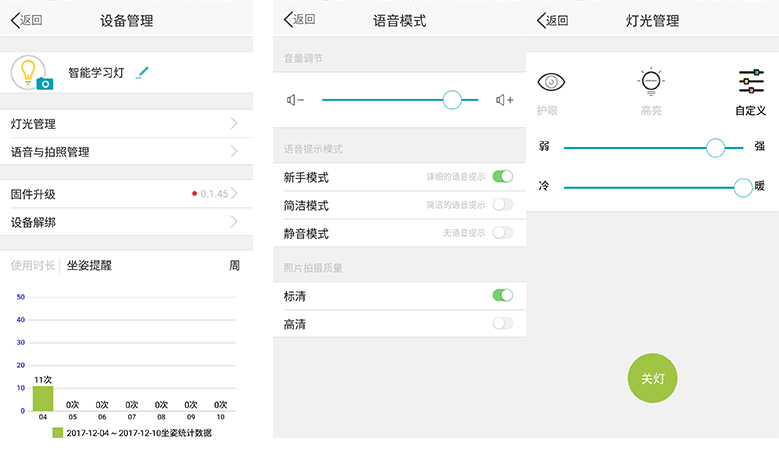779x450 pixels.
Task: Open the 灯光管理 row chevron
Action: [x=234, y=124]
